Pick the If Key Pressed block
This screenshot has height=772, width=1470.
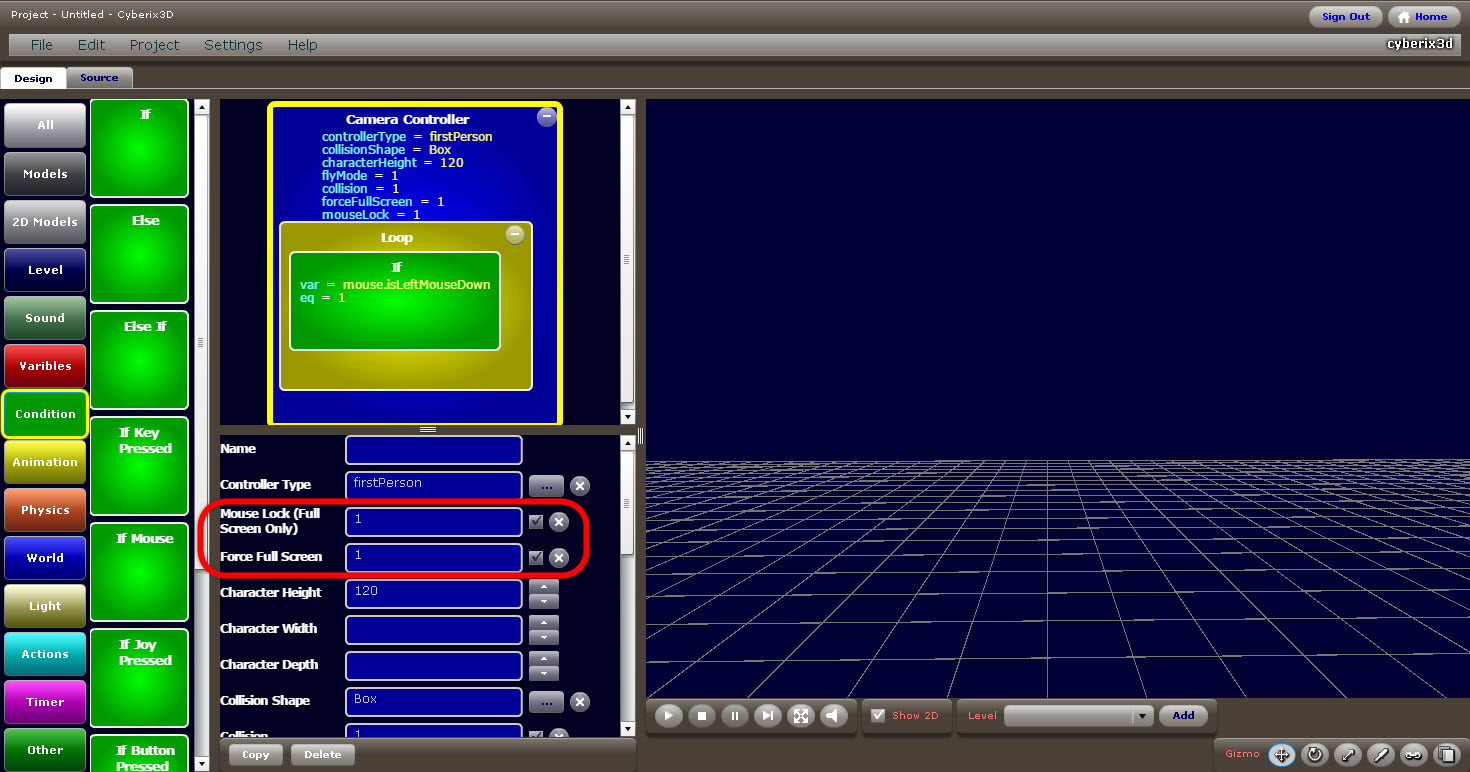tap(140, 466)
